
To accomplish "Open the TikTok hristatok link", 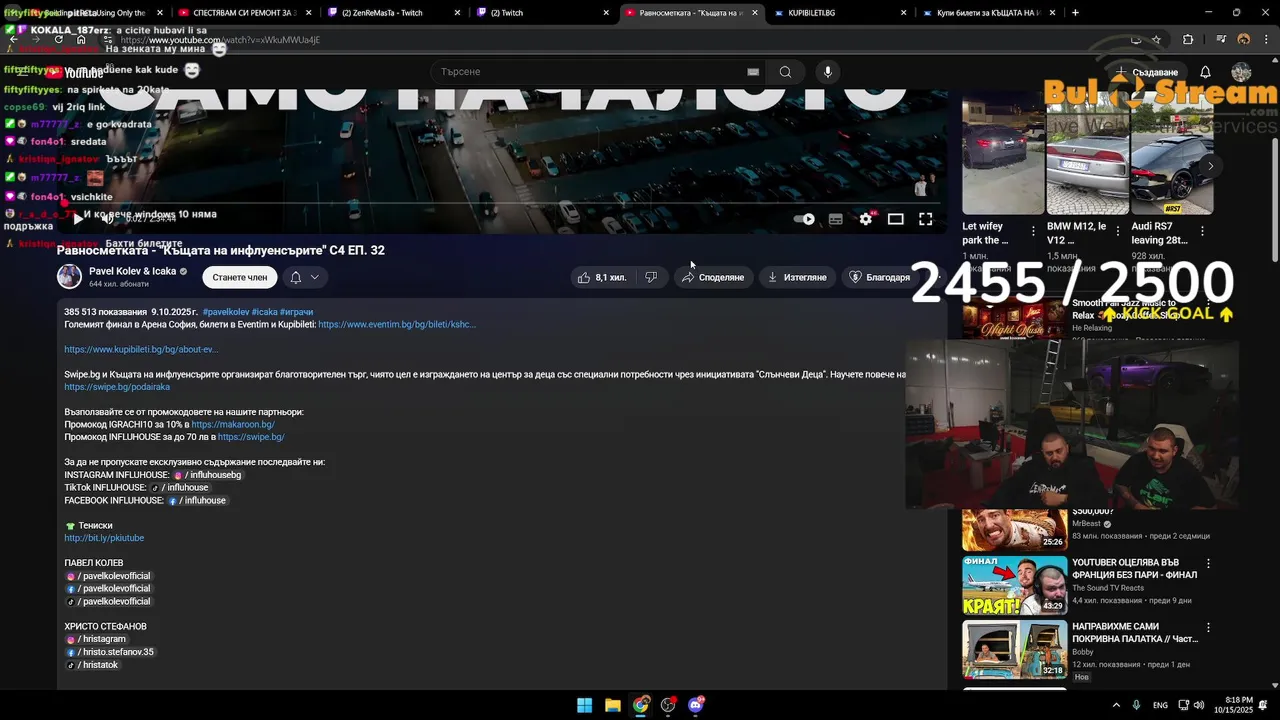I will coord(92,665).
